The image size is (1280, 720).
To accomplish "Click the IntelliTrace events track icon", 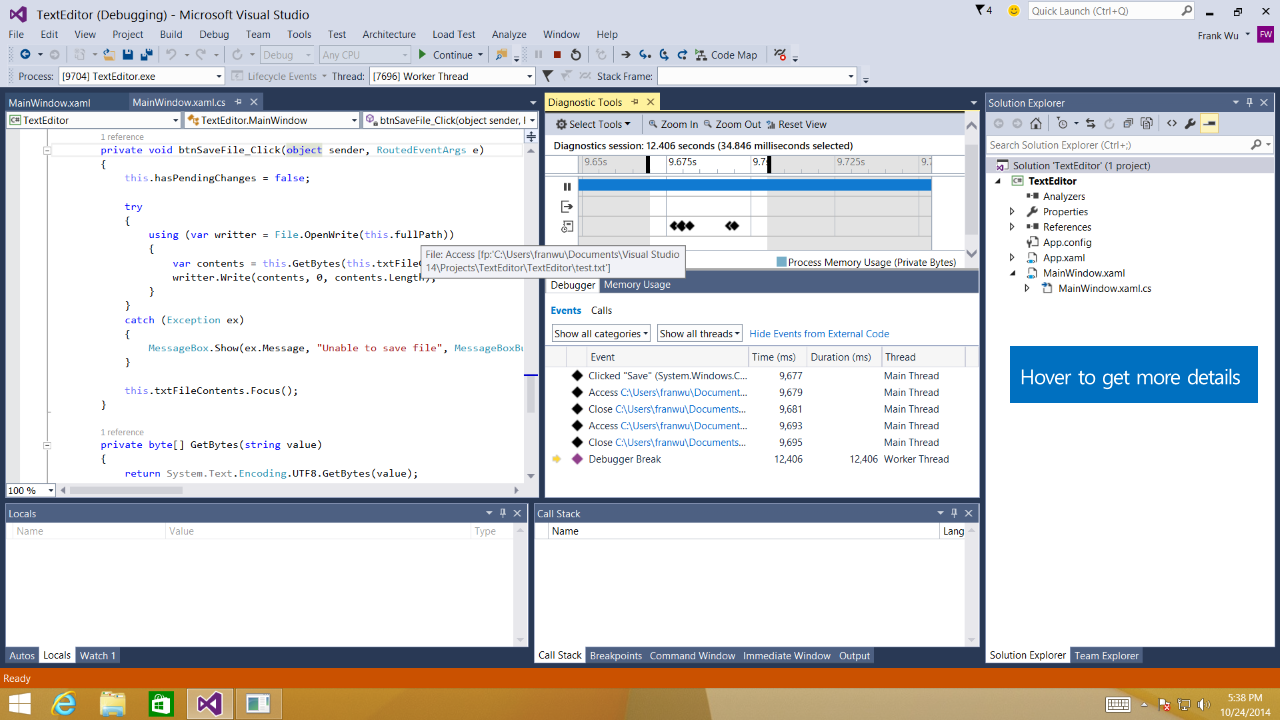I will [x=567, y=226].
